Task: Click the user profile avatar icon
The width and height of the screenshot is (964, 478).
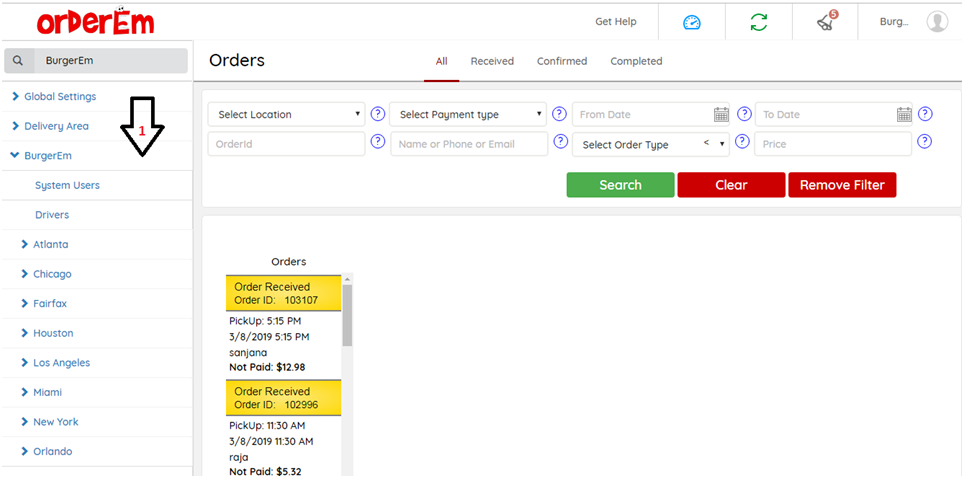Action: 937,22
